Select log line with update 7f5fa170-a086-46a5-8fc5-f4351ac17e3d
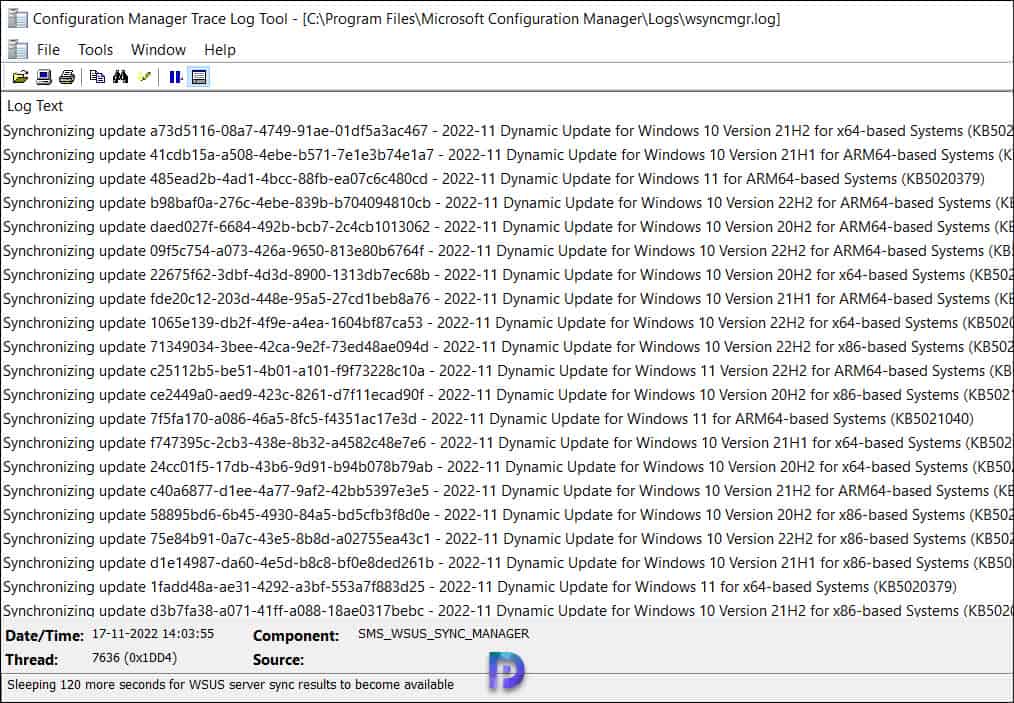The width and height of the screenshot is (1014, 703). pos(507,419)
